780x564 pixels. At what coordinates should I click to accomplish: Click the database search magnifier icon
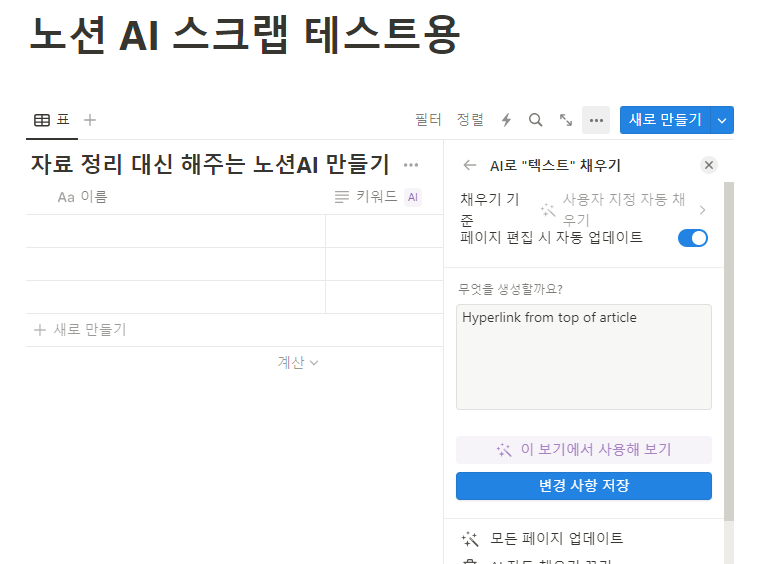pos(535,120)
